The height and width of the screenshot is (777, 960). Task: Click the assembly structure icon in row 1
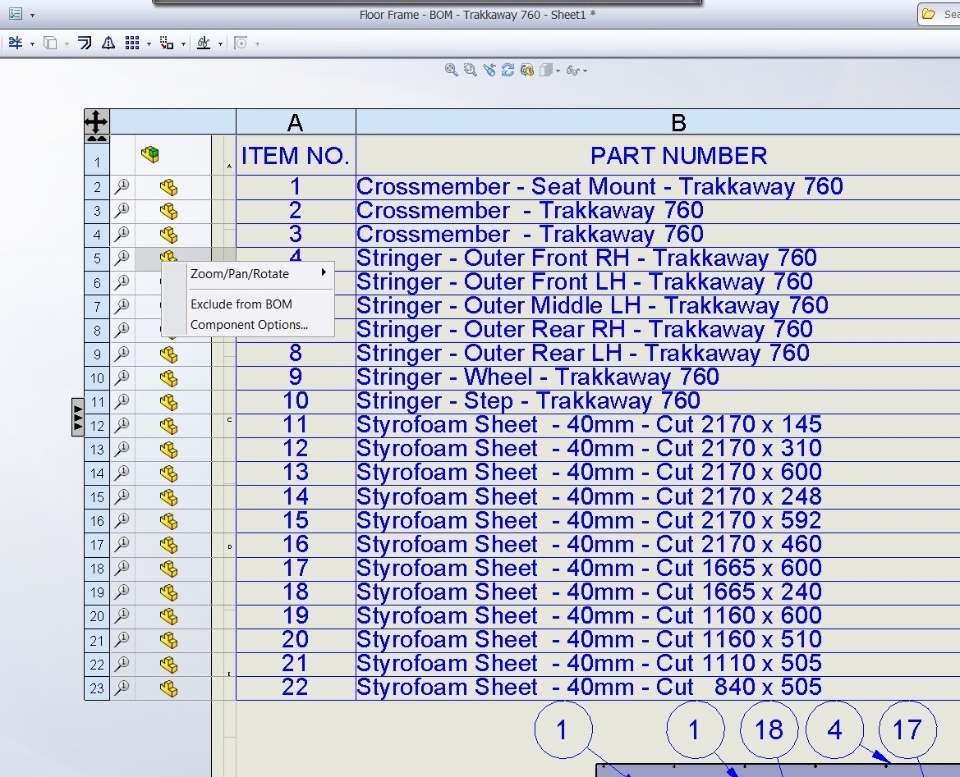pyautogui.click(x=150, y=154)
